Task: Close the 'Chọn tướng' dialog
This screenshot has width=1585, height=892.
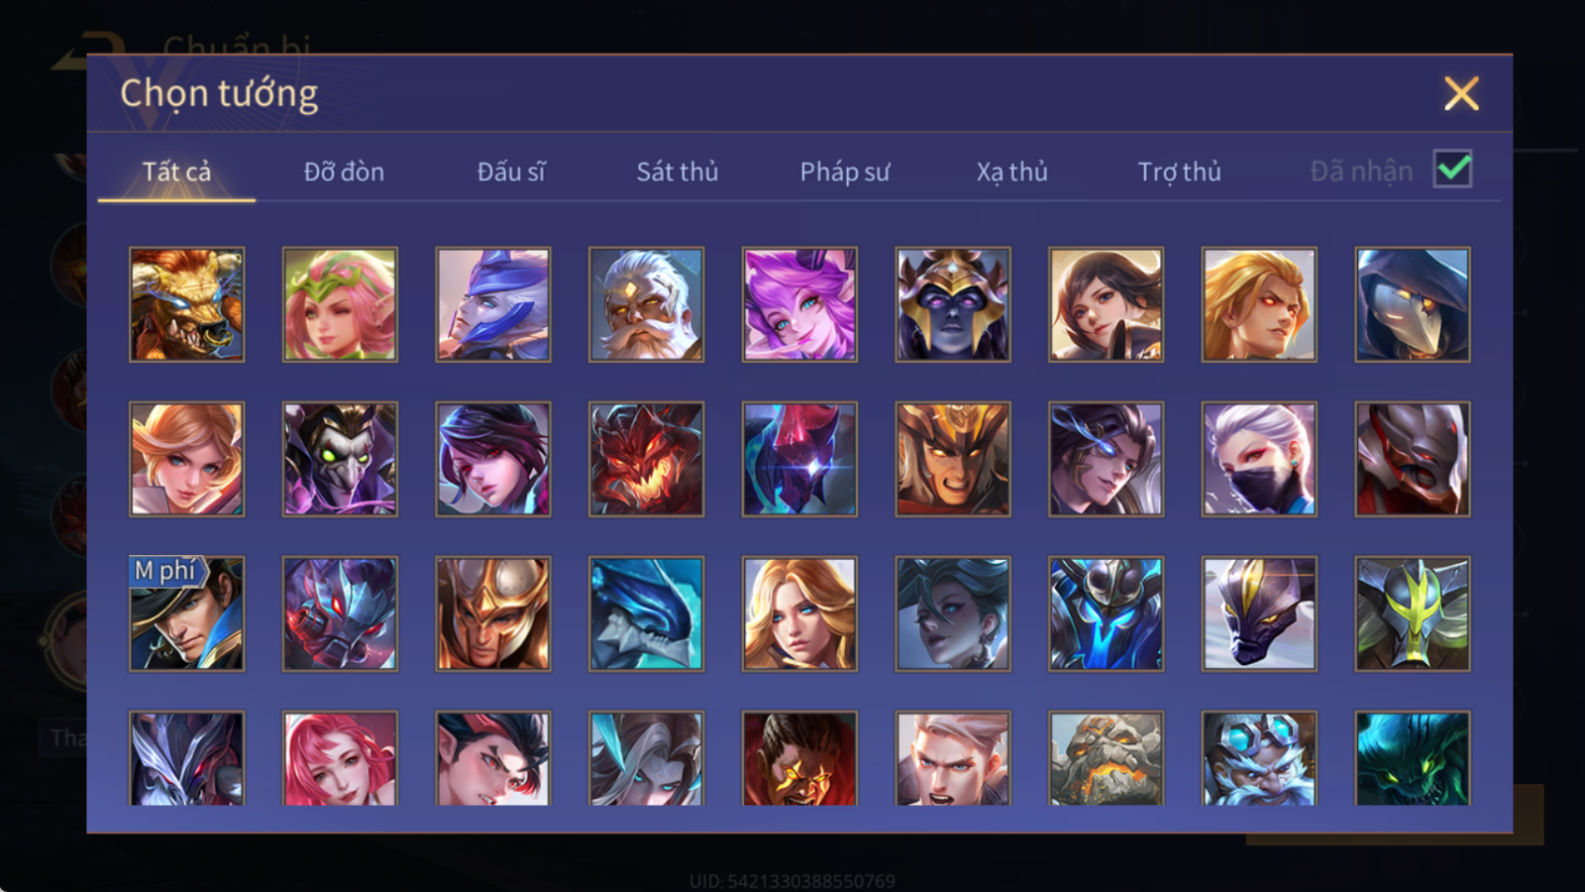Action: (x=1461, y=94)
